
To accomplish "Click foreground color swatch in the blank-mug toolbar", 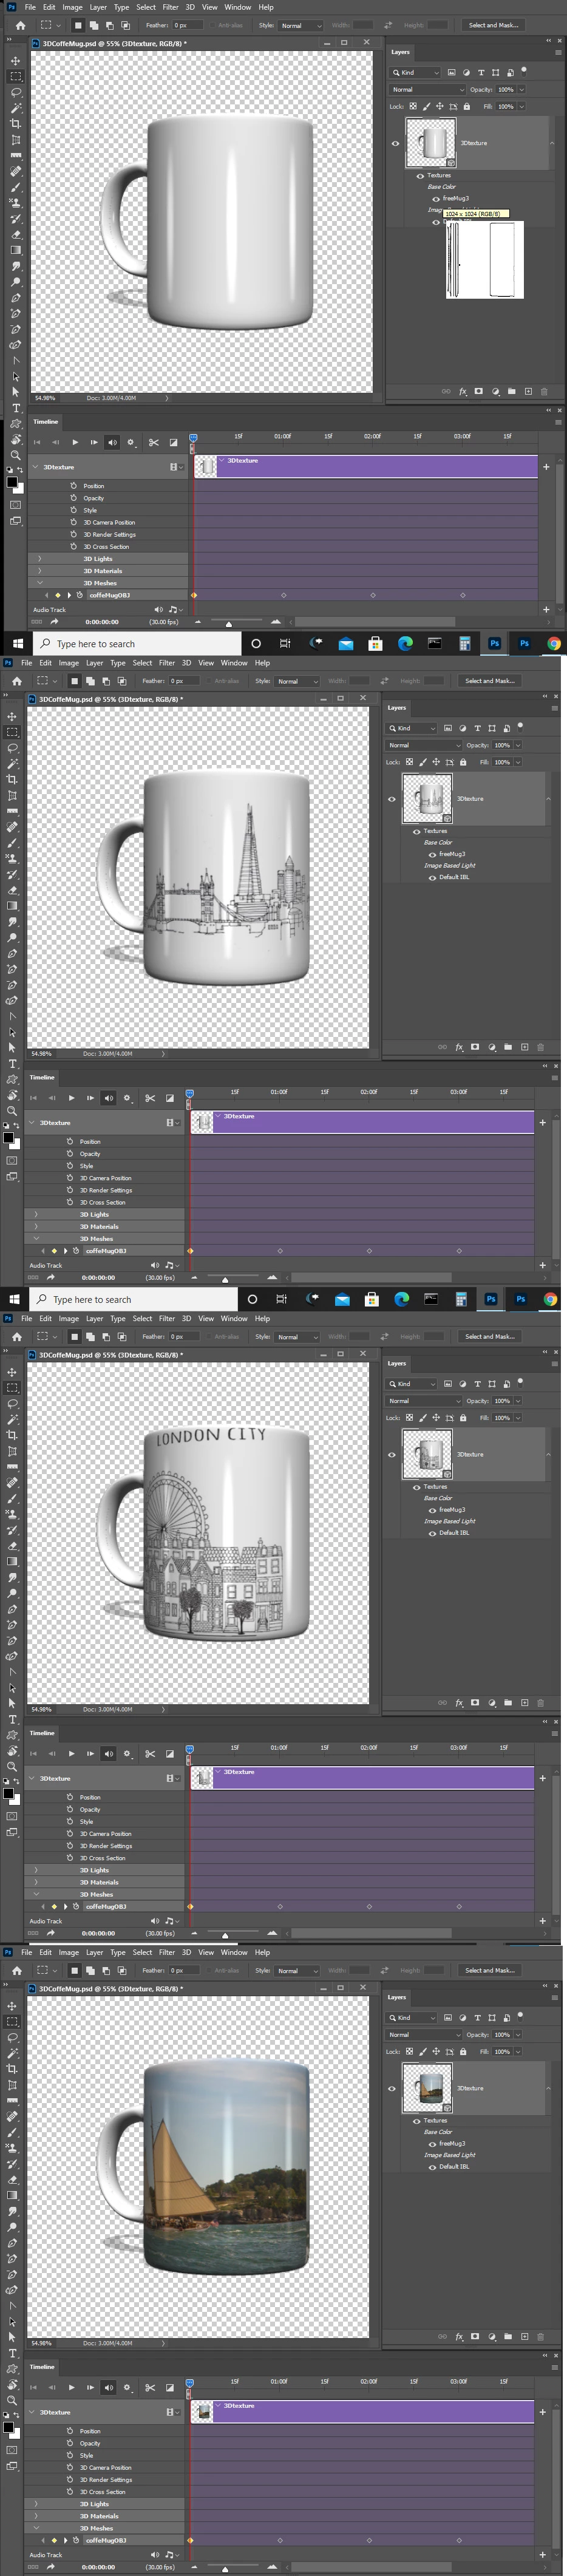I will coord(12,481).
